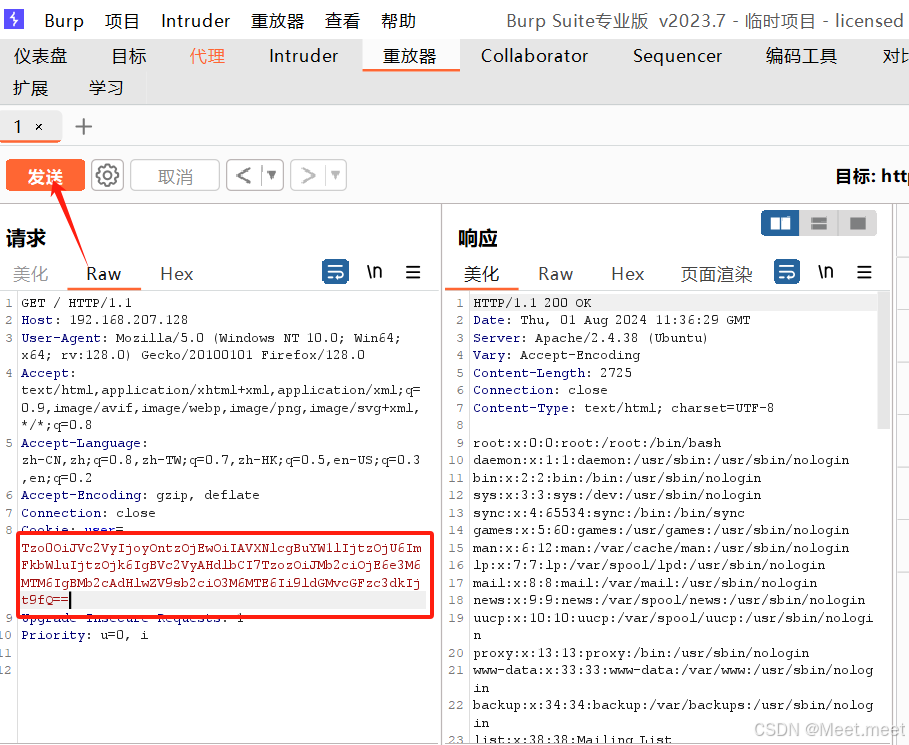The image size is (909, 745).
Task: Click the 发送 send button
Action: point(45,175)
